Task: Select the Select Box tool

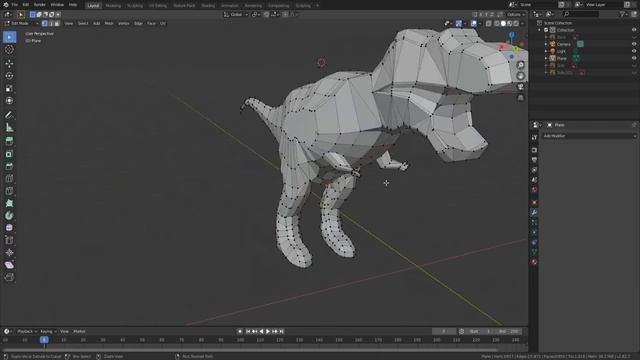Action: (9, 37)
